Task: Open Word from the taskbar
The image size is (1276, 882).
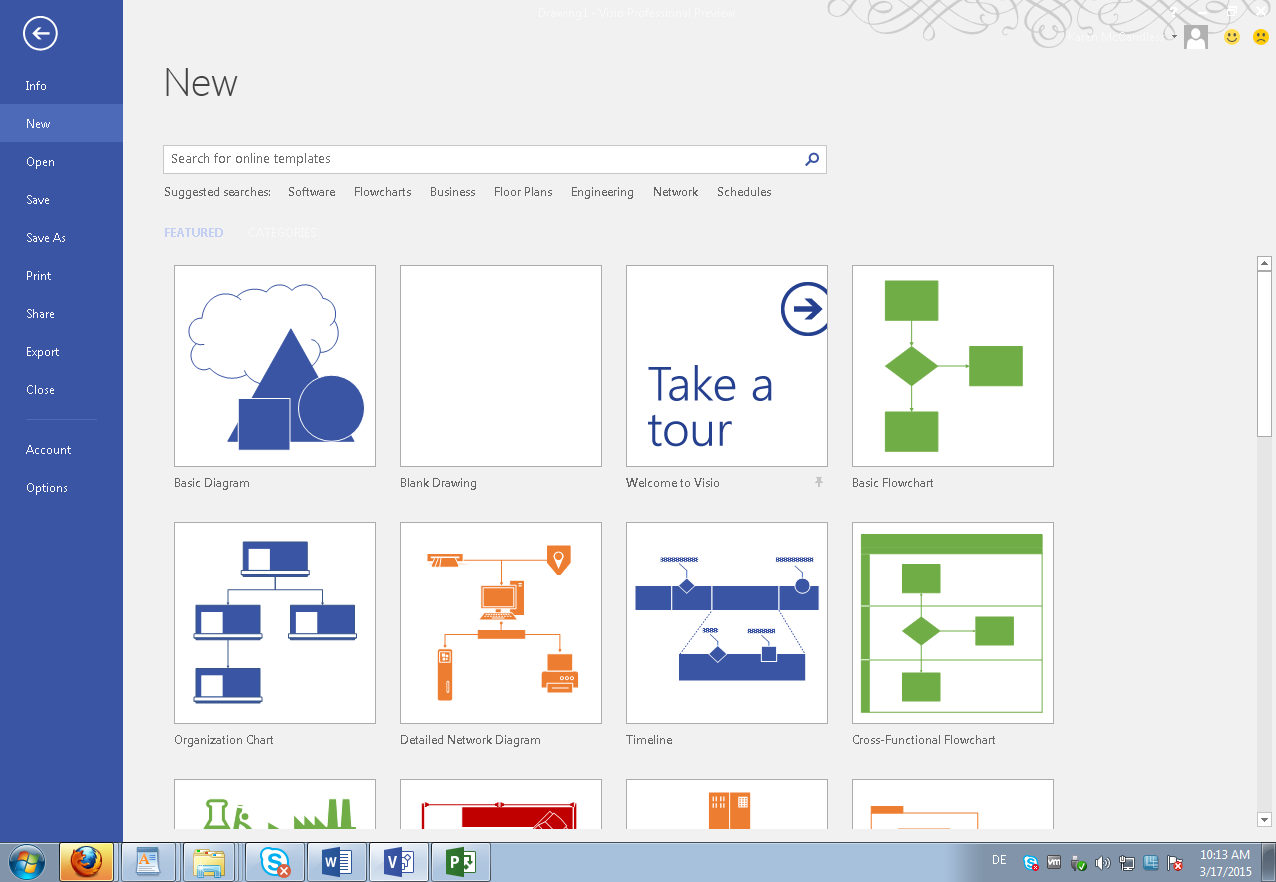Action: click(x=336, y=861)
